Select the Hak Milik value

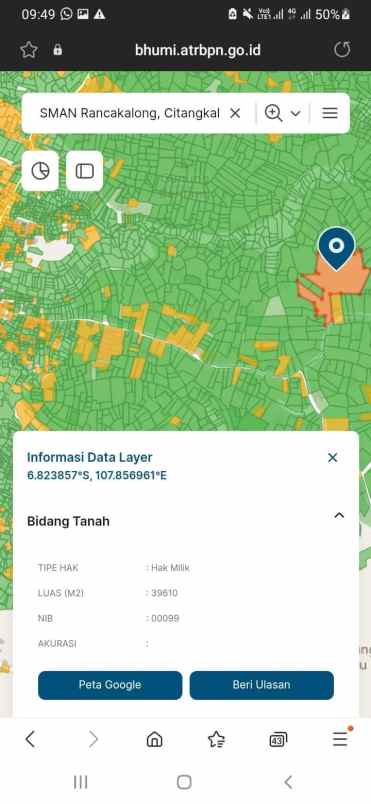(170, 568)
